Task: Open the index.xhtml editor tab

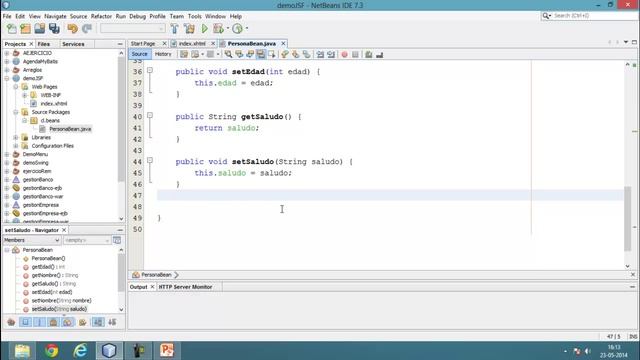Action: (x=192, y=43)
